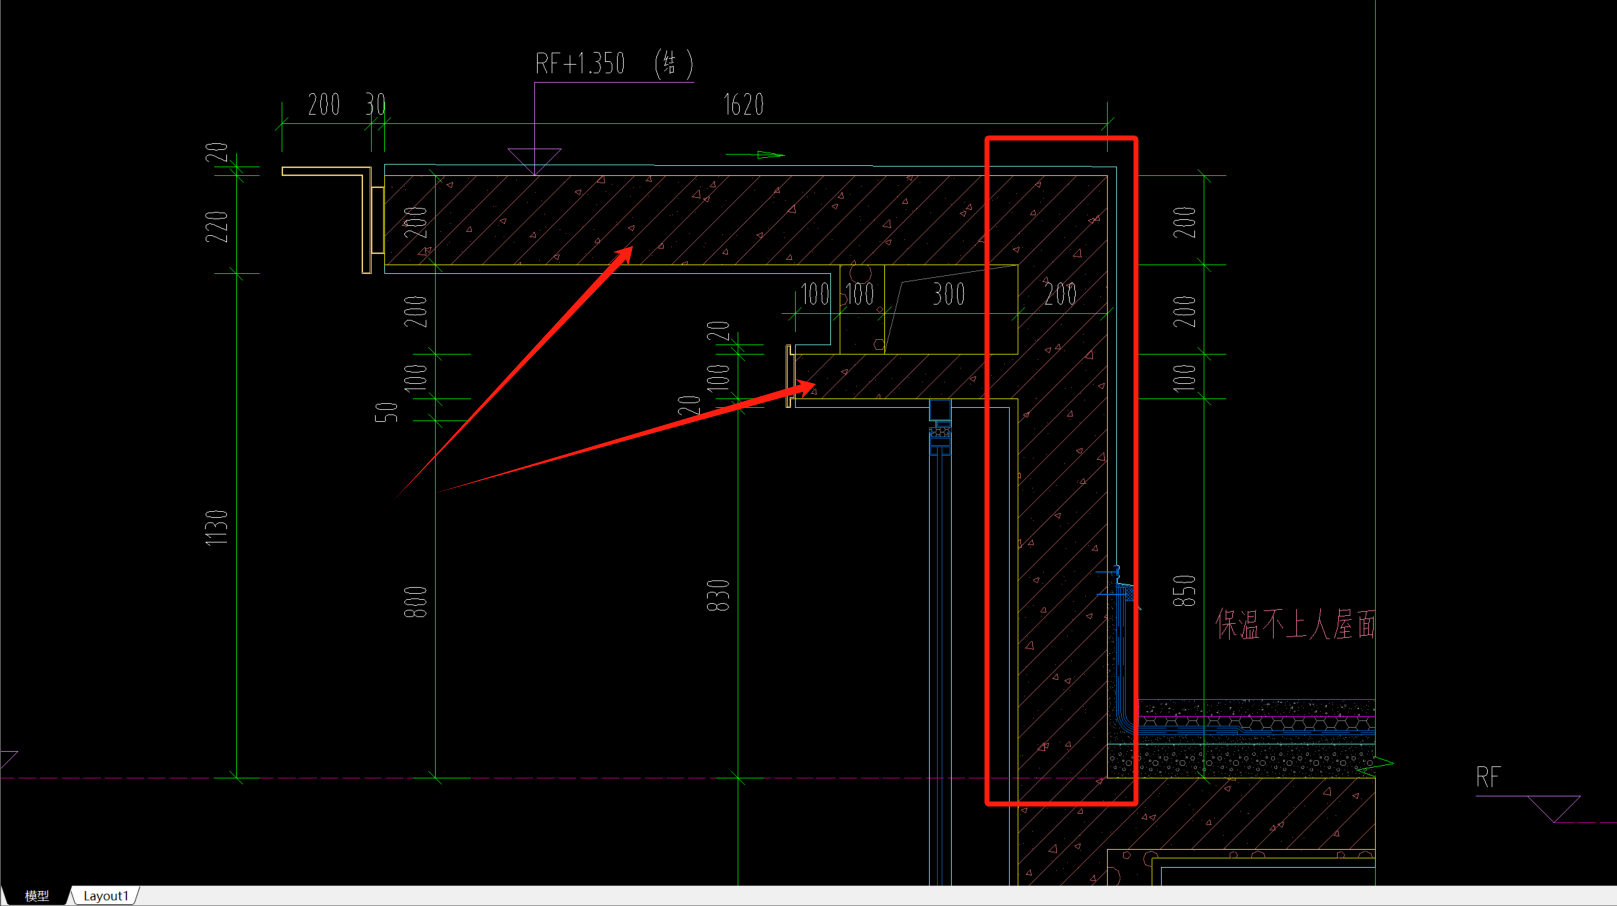
Task: Open the Layout1 tab
Action: click(106, 896)
